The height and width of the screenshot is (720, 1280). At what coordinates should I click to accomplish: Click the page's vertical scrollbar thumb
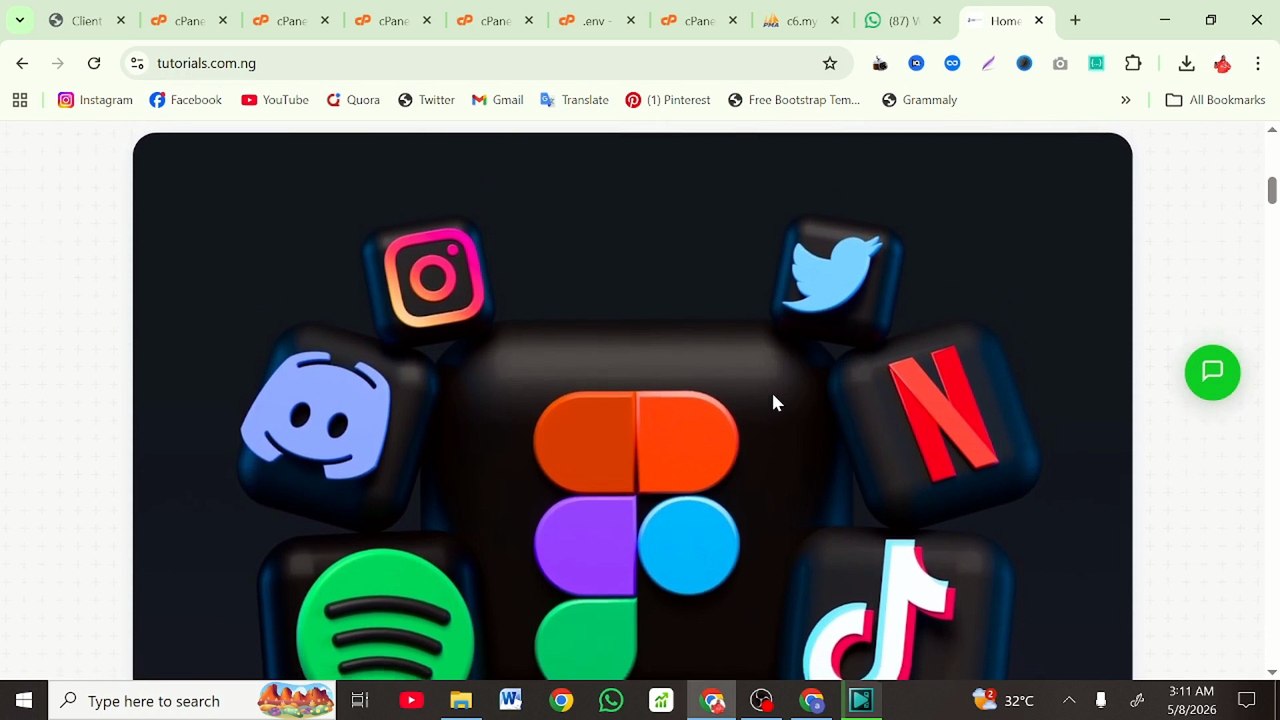pos(1272,190)
